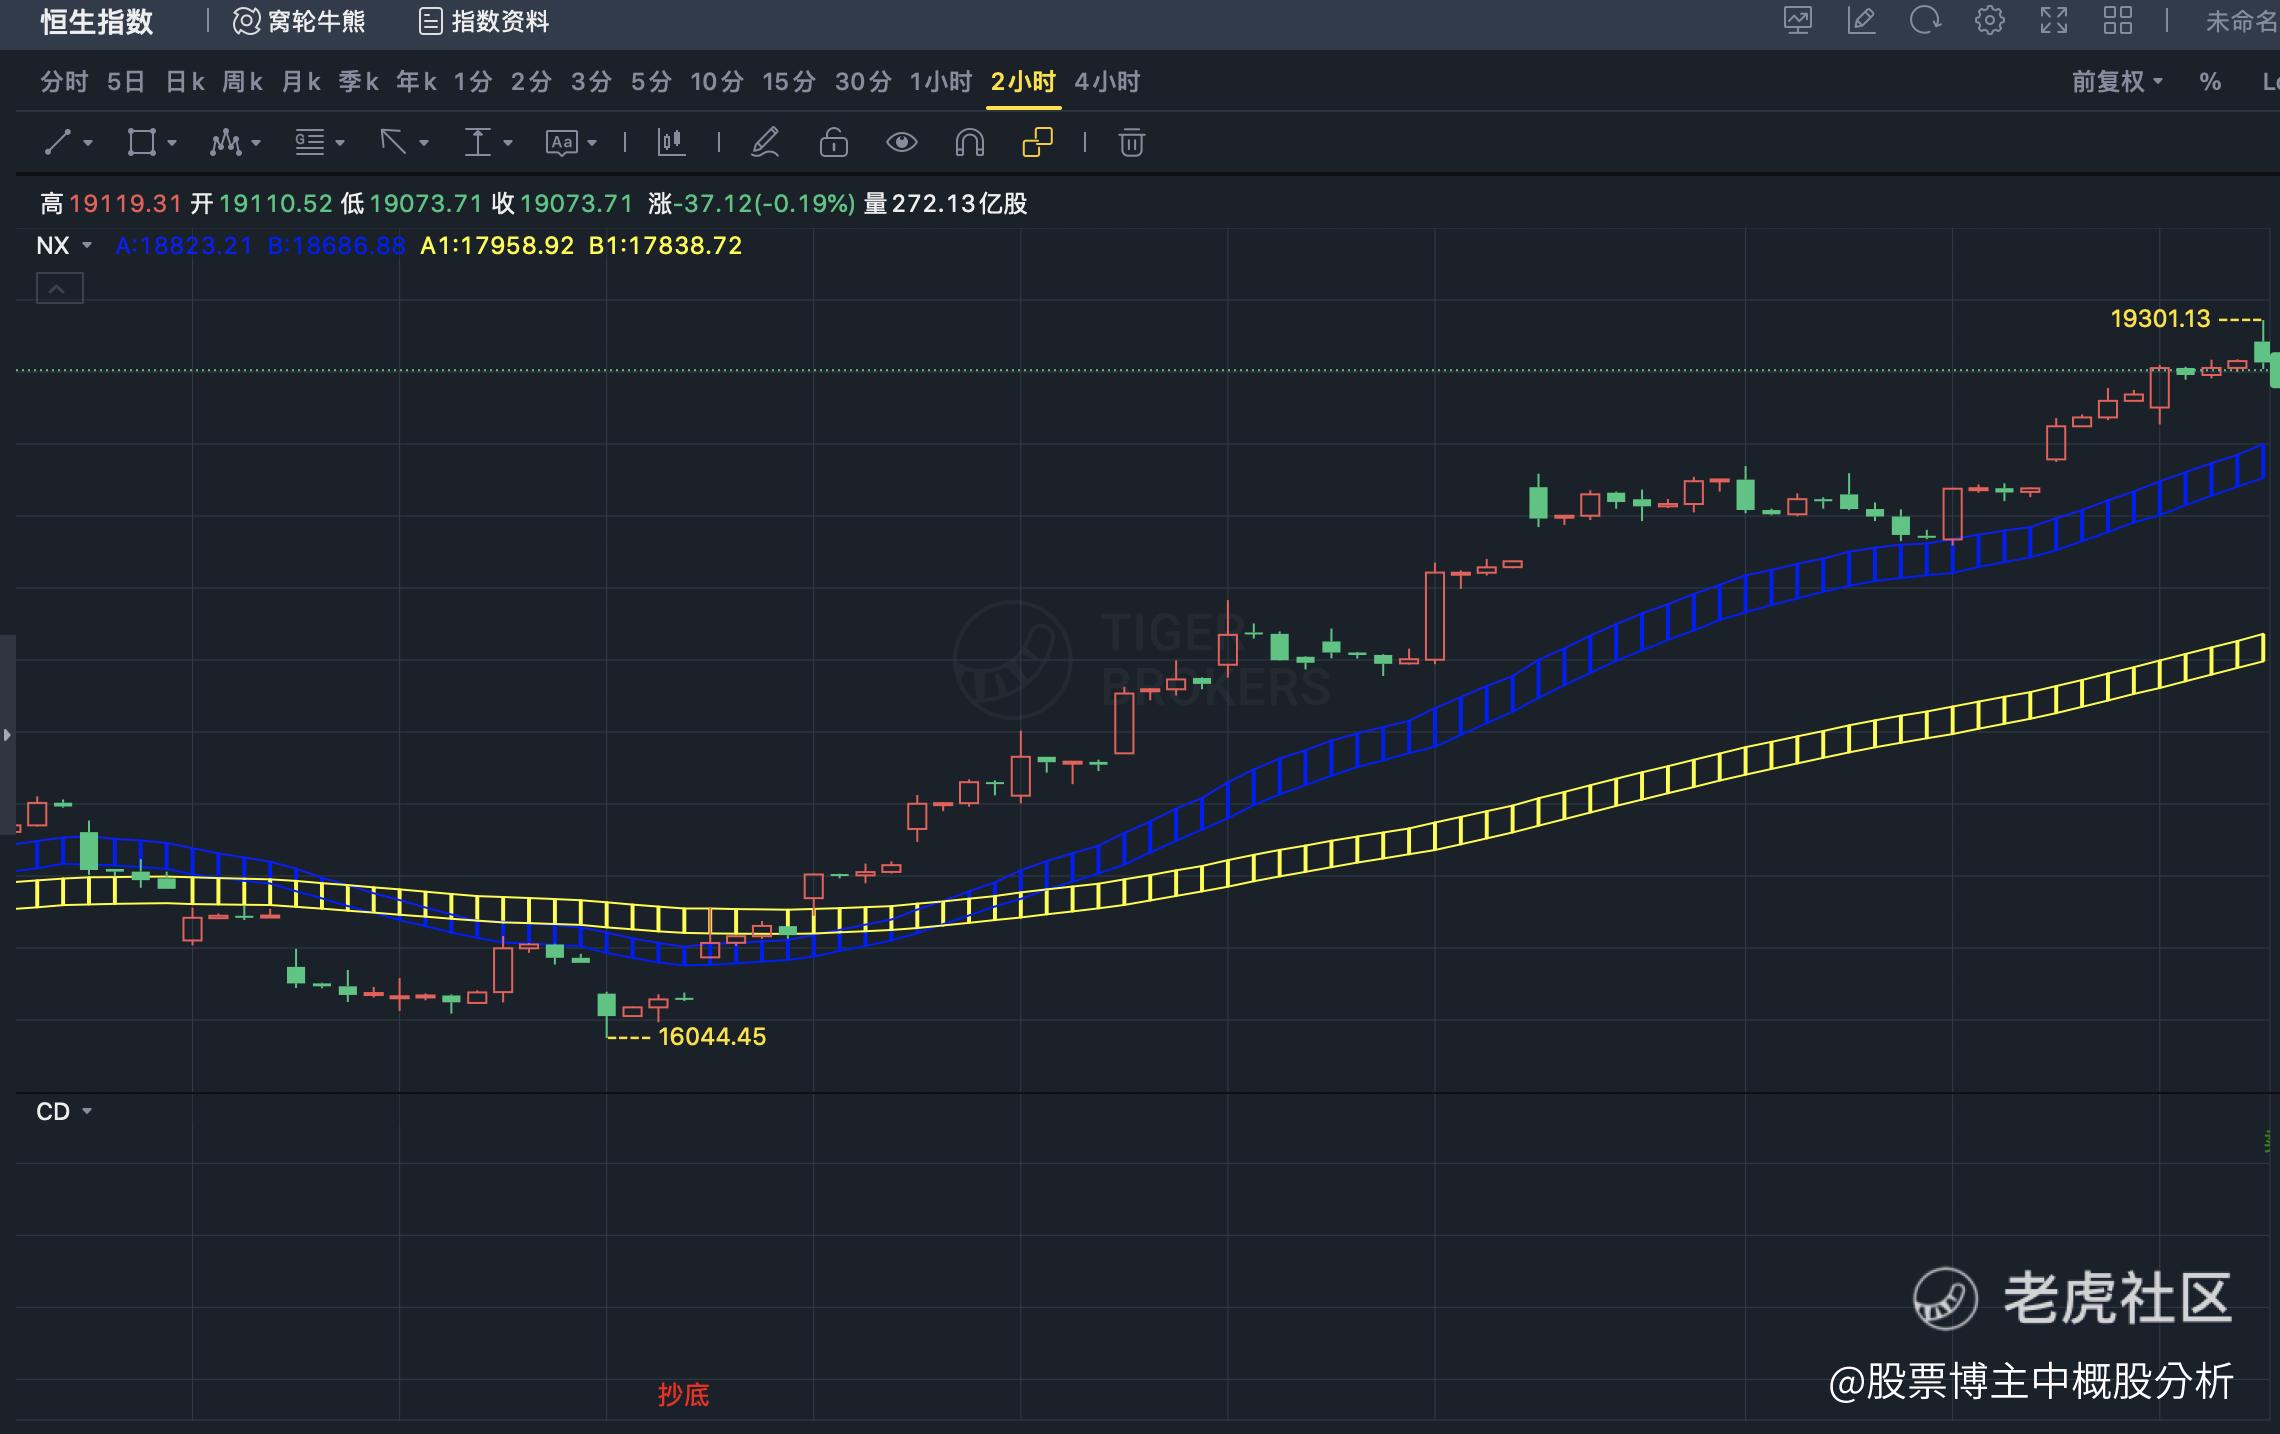Toggle the drawing lock icon

point(833,143)
